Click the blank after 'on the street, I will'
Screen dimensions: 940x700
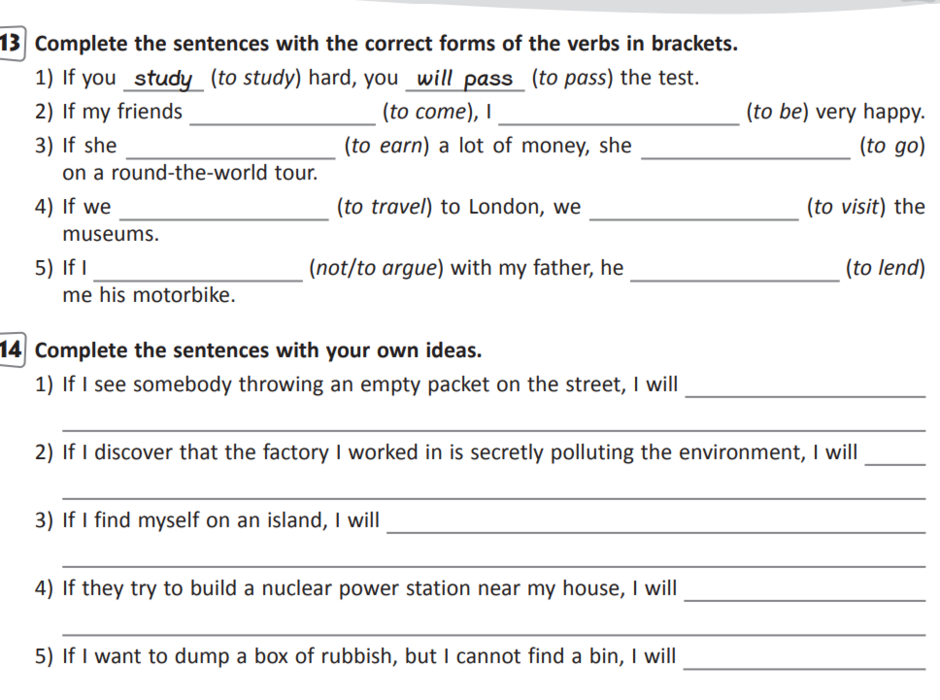tap(805, 388)
